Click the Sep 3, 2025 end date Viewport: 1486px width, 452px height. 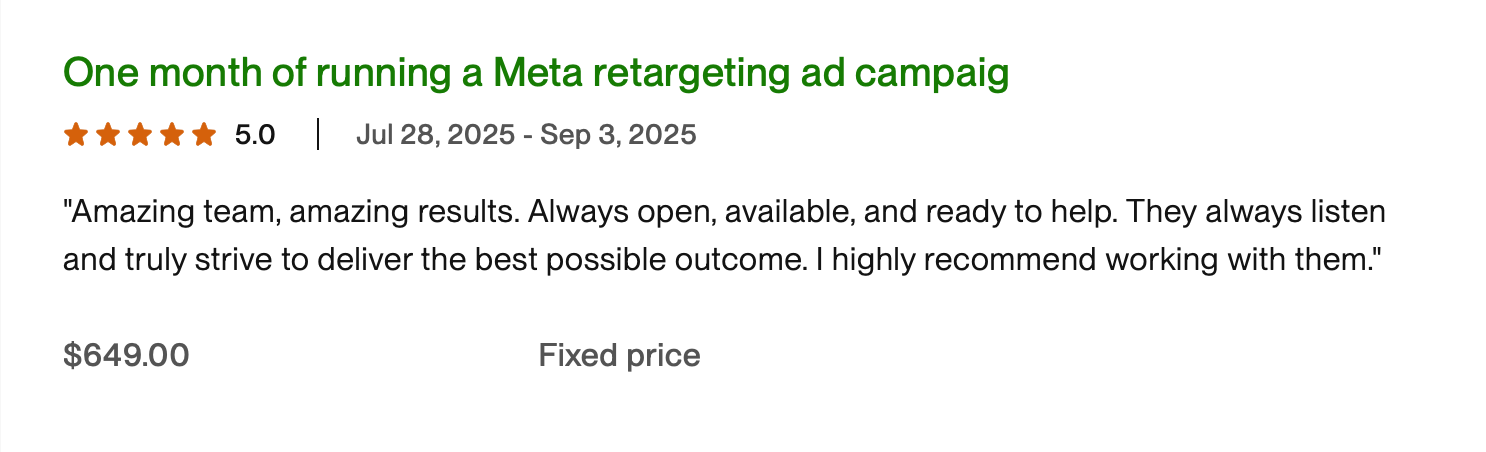(618, 134)
